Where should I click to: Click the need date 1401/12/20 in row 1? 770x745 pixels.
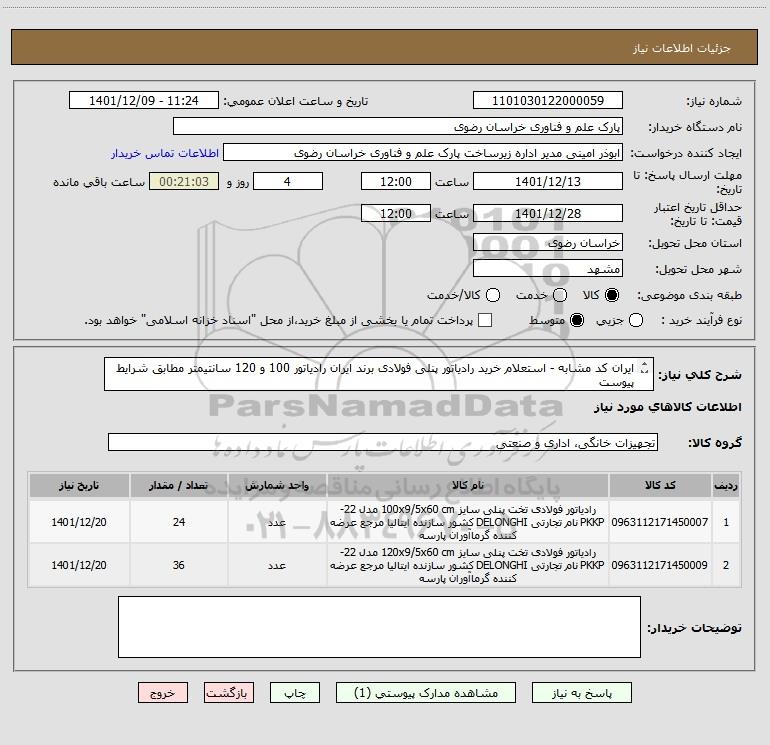(79, 522)
